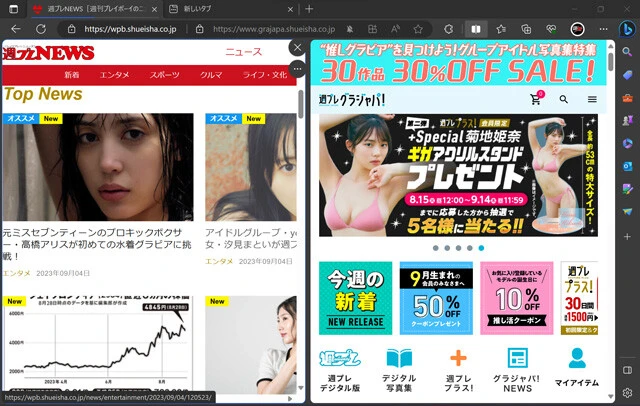Add this page to favorites star
Screen dimensions: 640x406
[418, 29]
